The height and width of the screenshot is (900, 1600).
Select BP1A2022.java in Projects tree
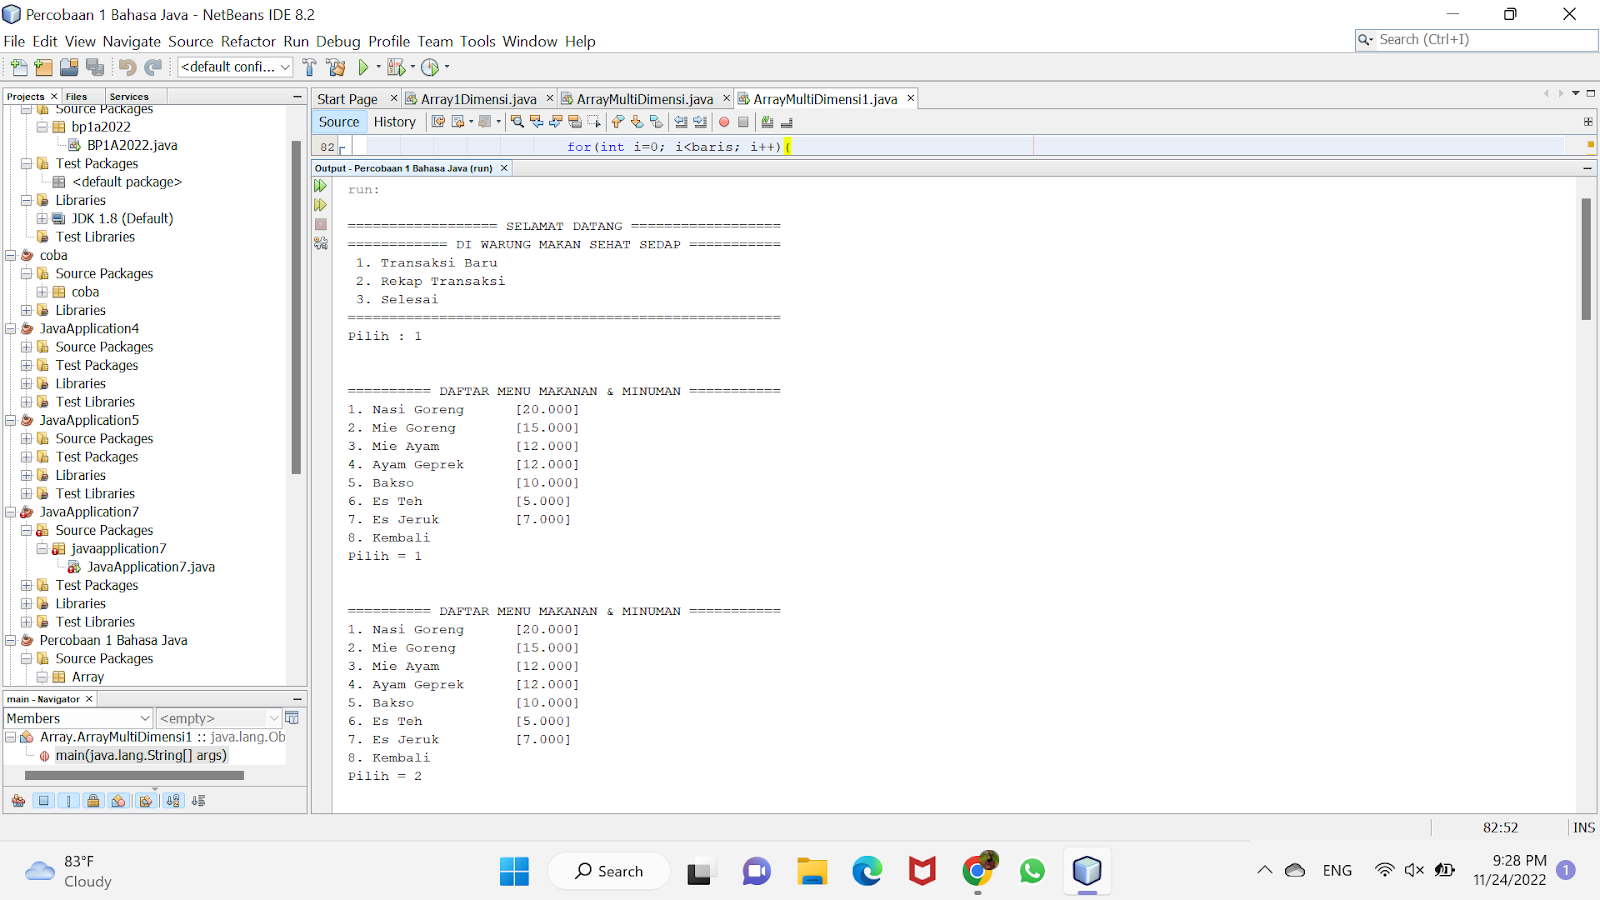coord(132,146)
